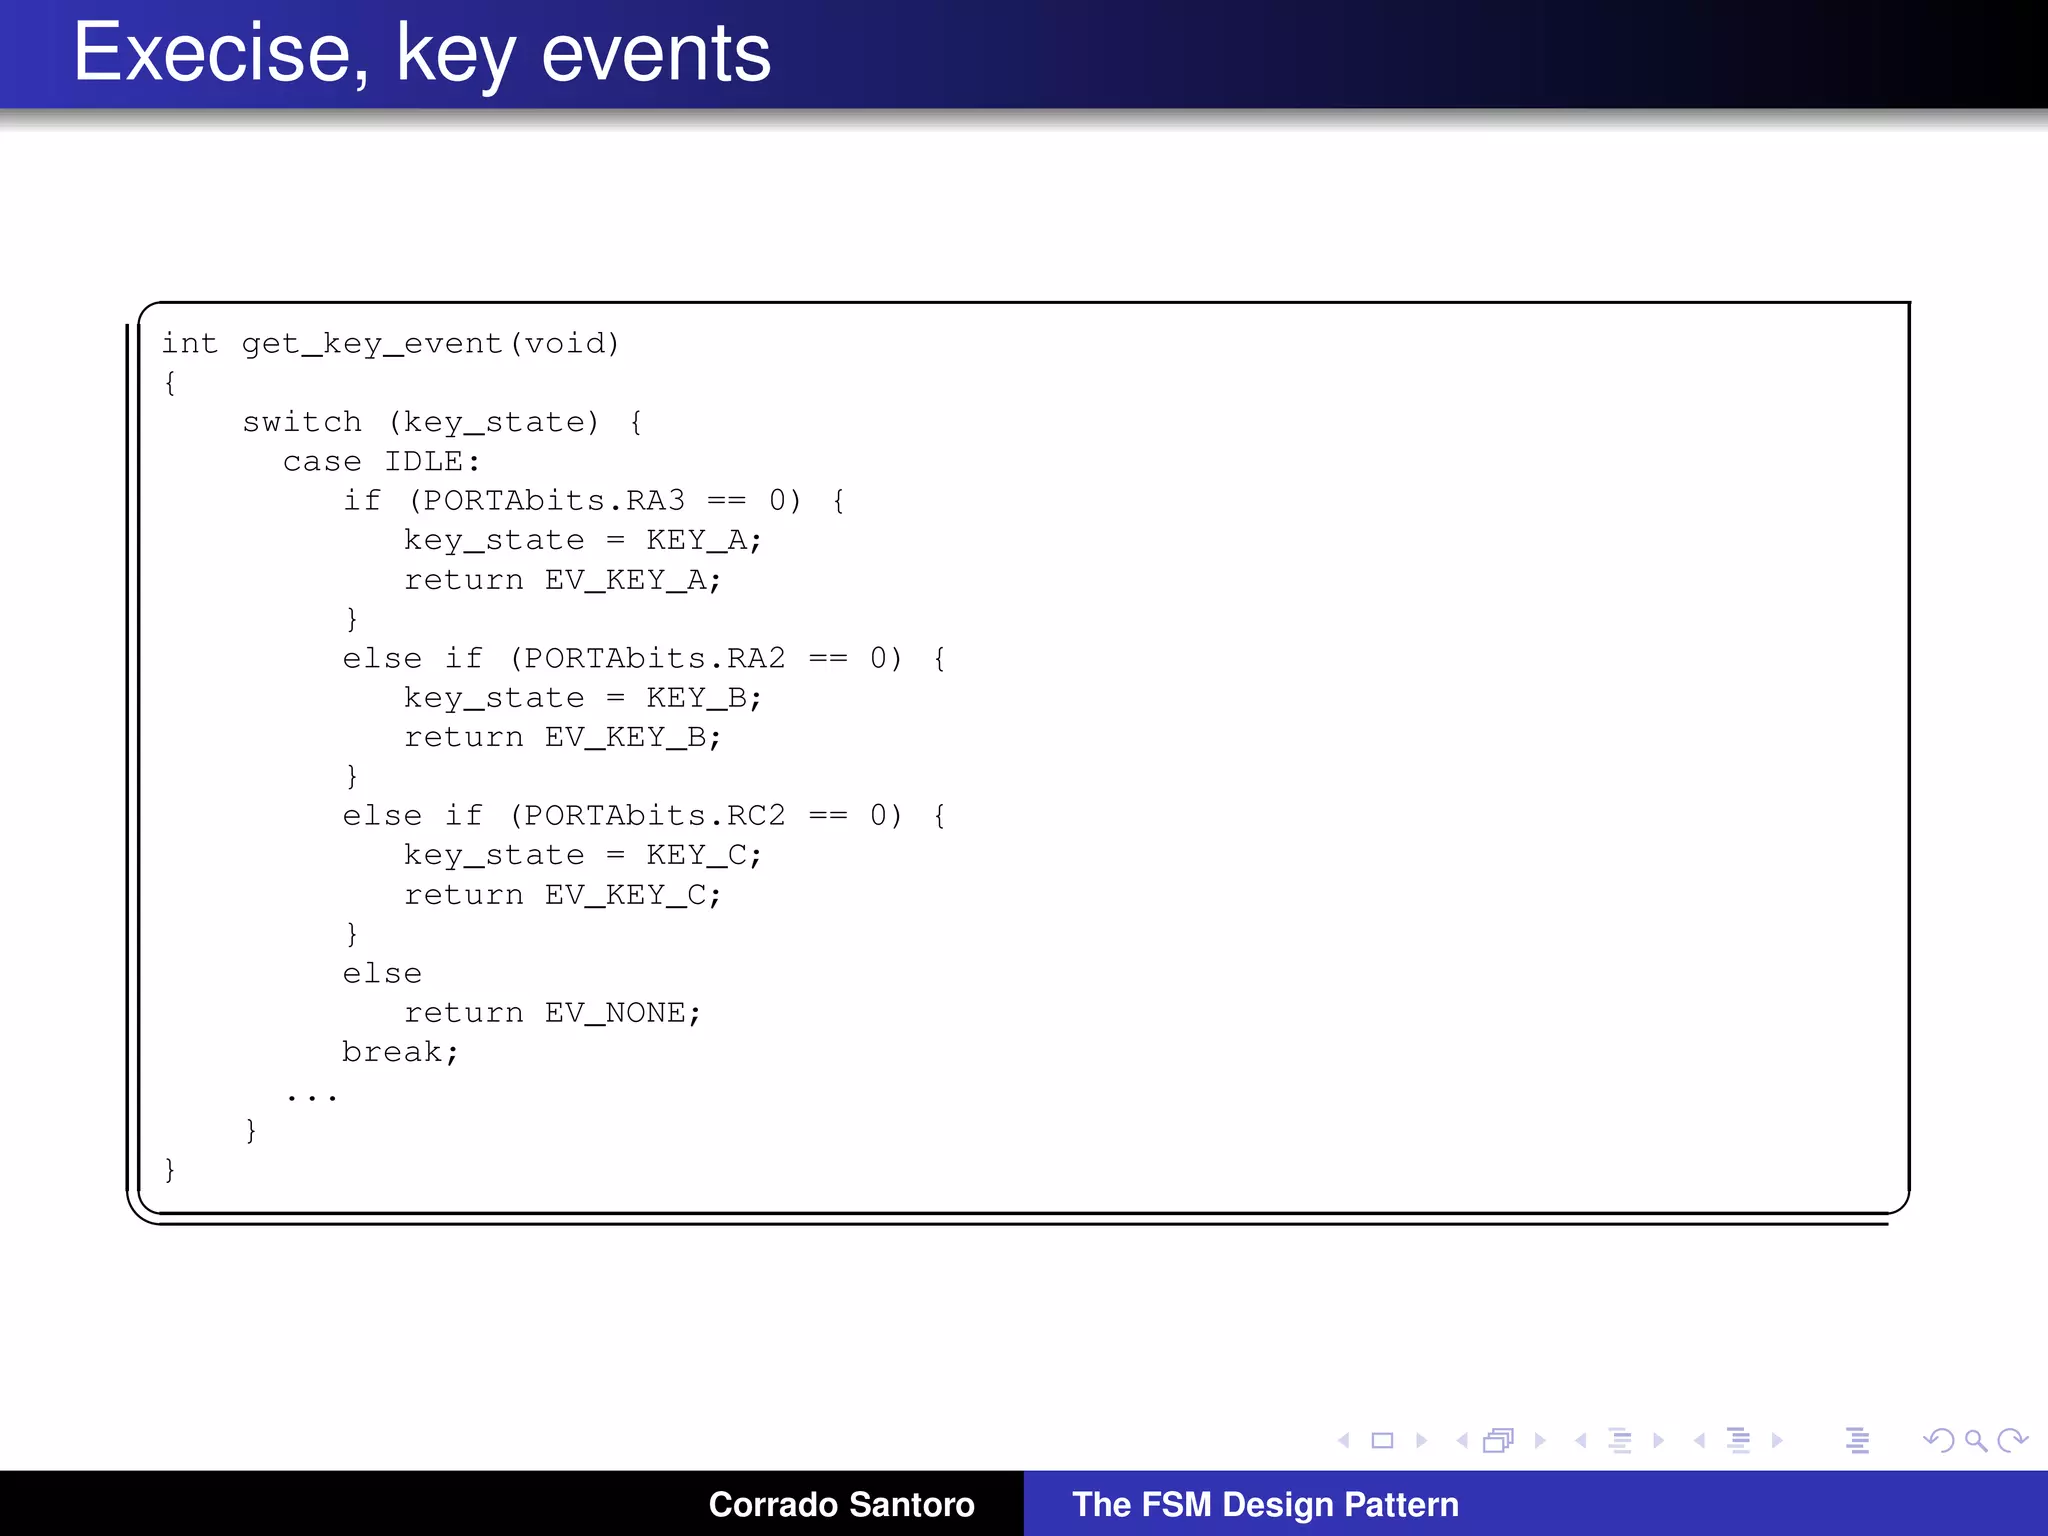Image resolution: width=2048 pixels, height=1536 pixels.
Task: Click the magnifier search icon
Action: pos(1976,1441)
